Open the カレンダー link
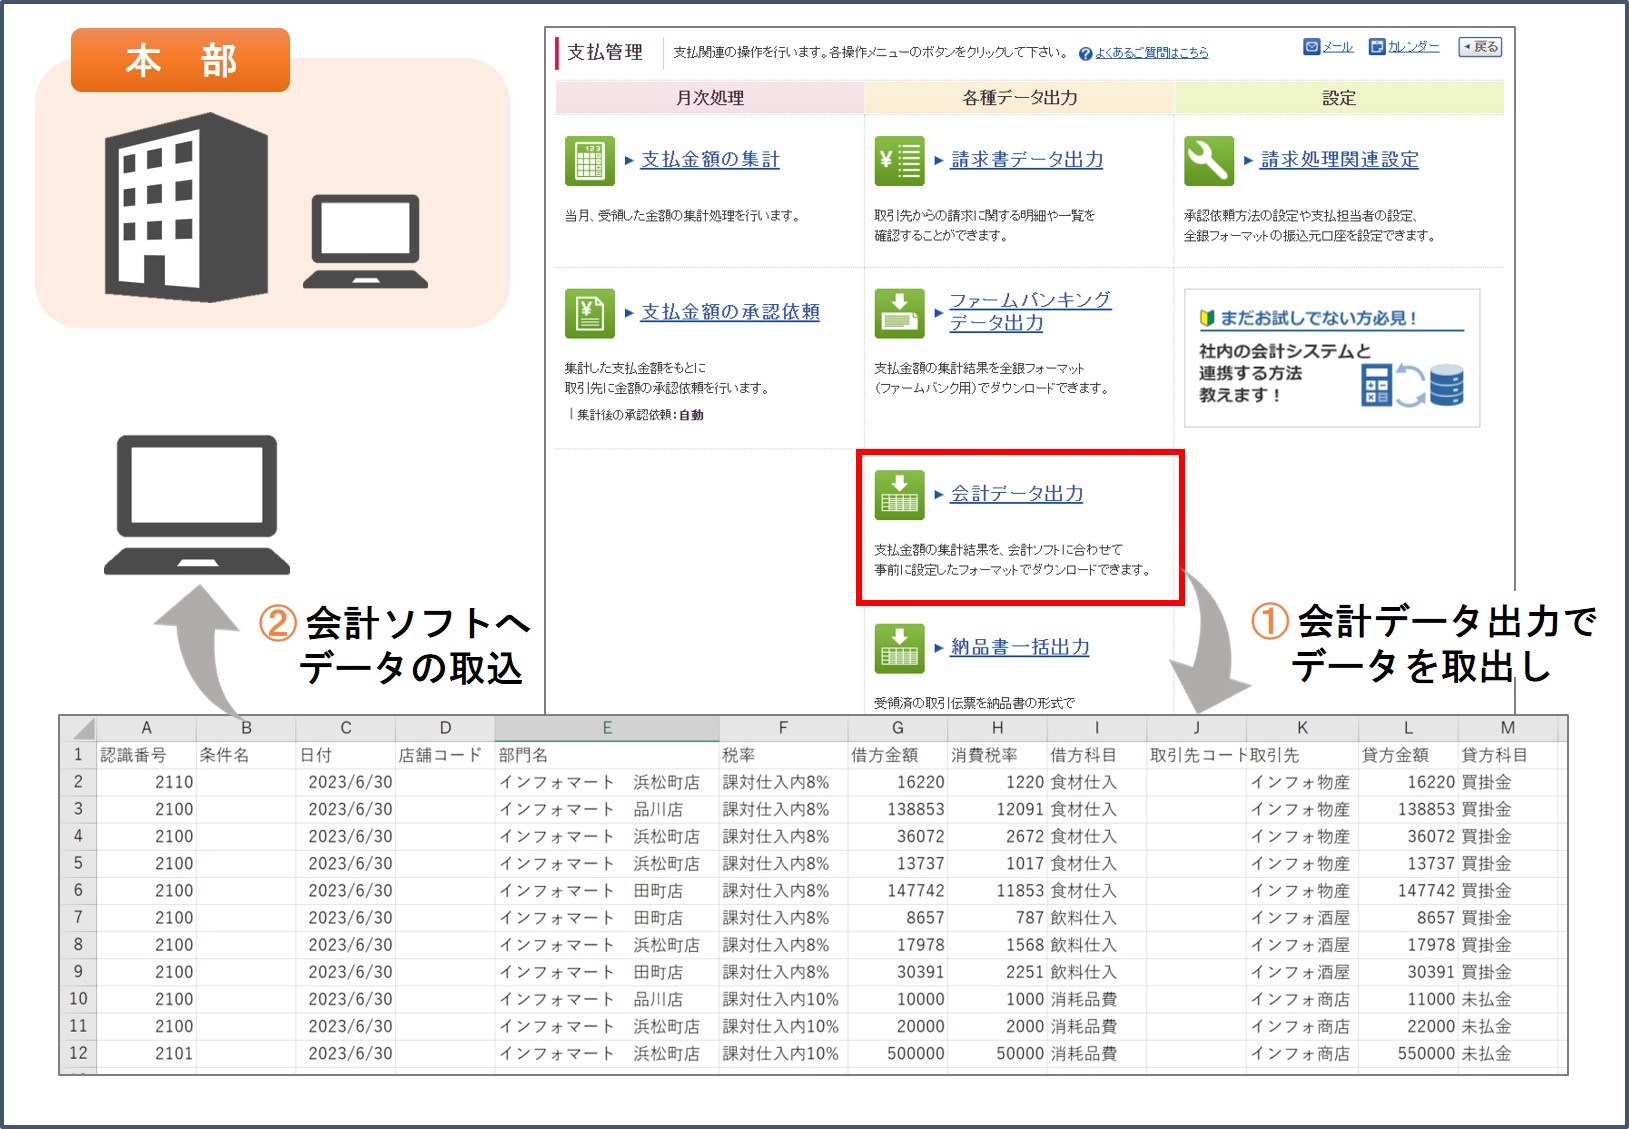 (x=1414, y=47)
